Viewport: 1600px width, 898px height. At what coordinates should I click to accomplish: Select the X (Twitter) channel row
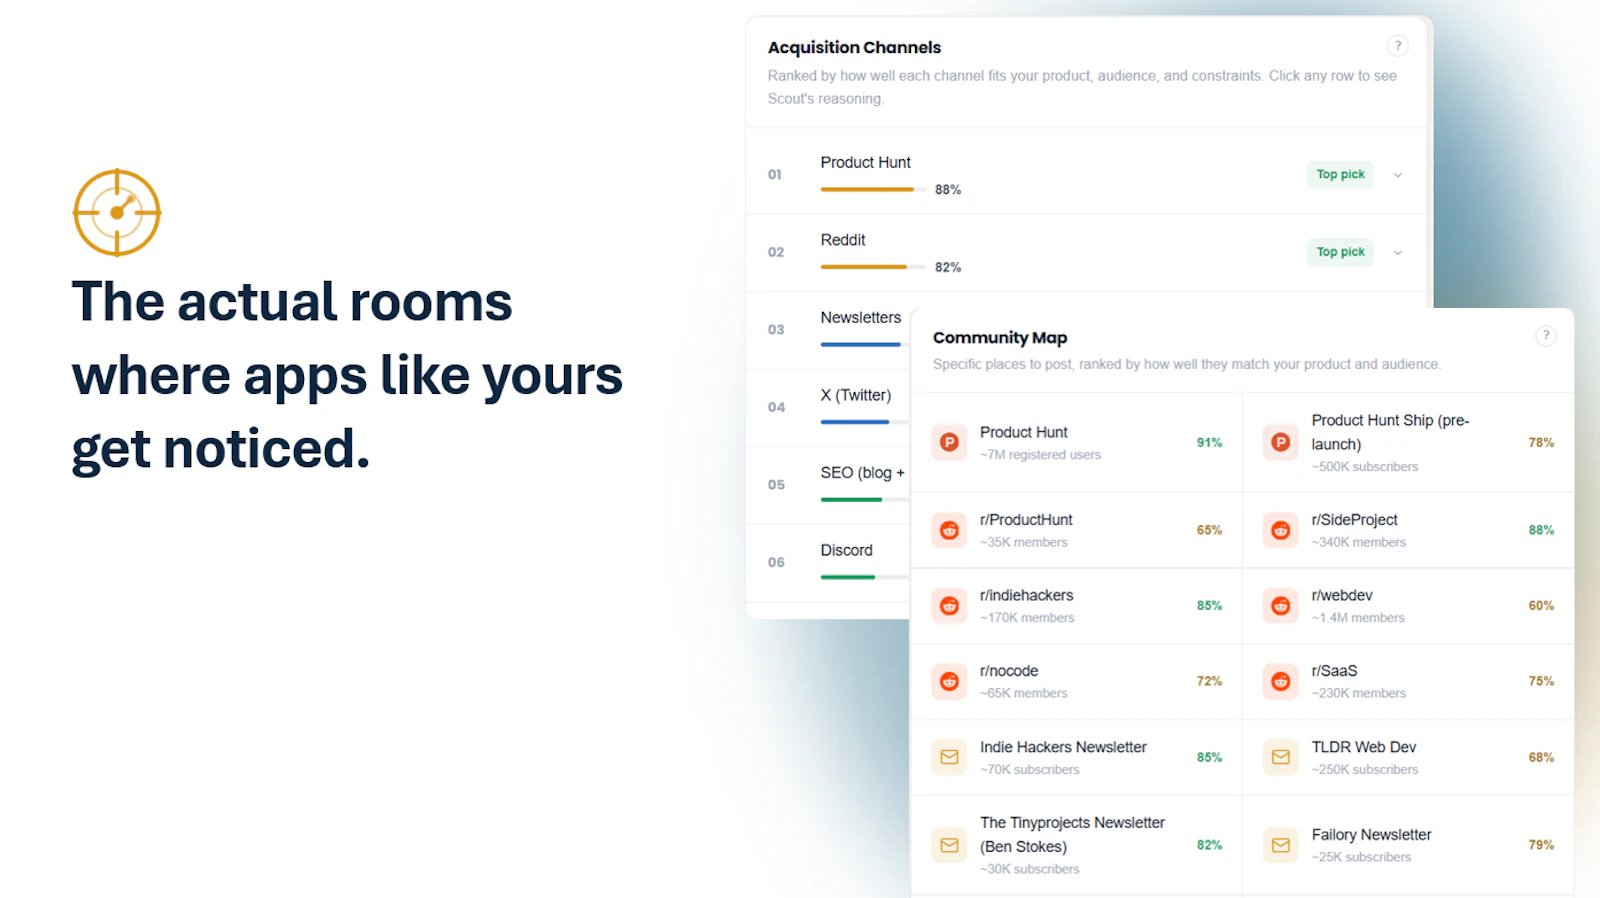click(828, 407)
